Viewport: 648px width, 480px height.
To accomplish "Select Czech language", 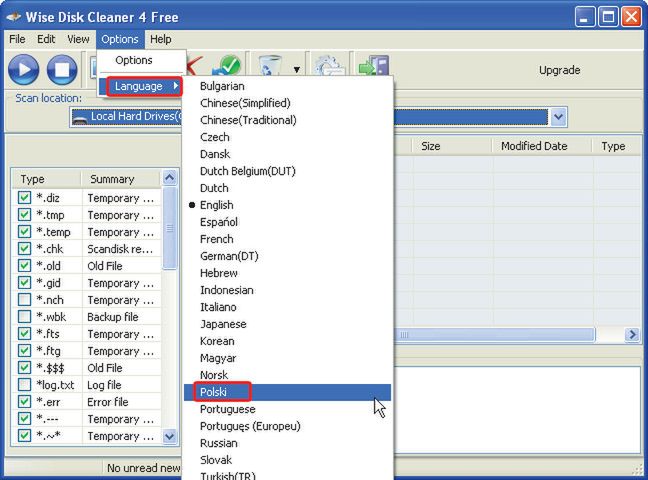I will point(287,137).
